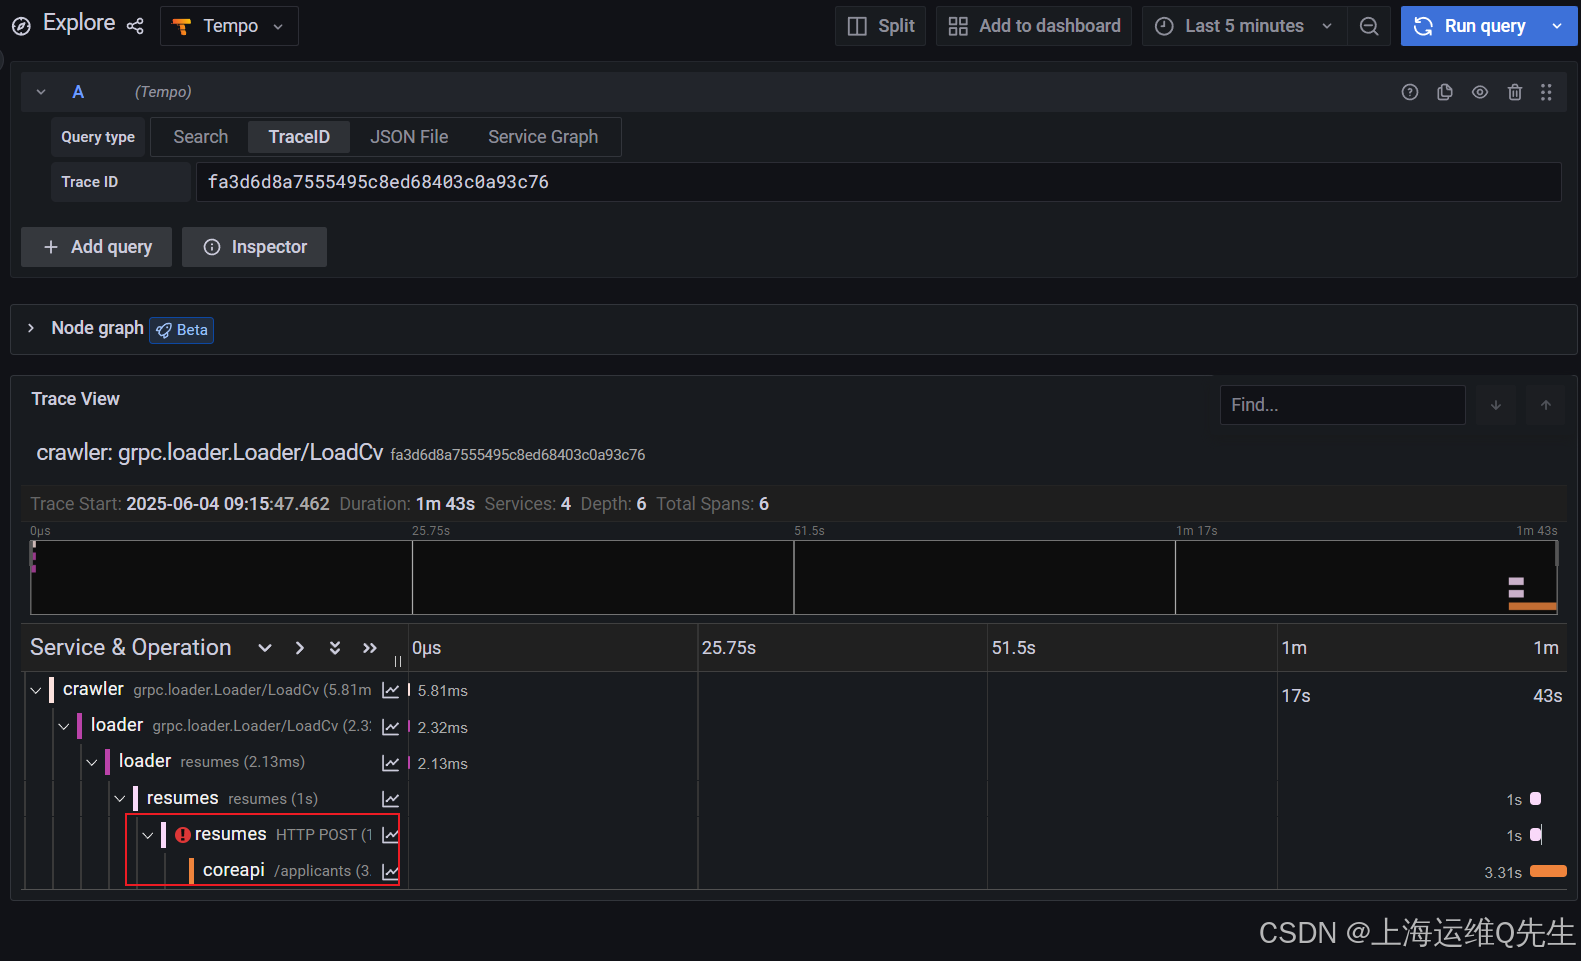
Task: Collapse the resumes HTTP POST span
Action: (148, 834)
